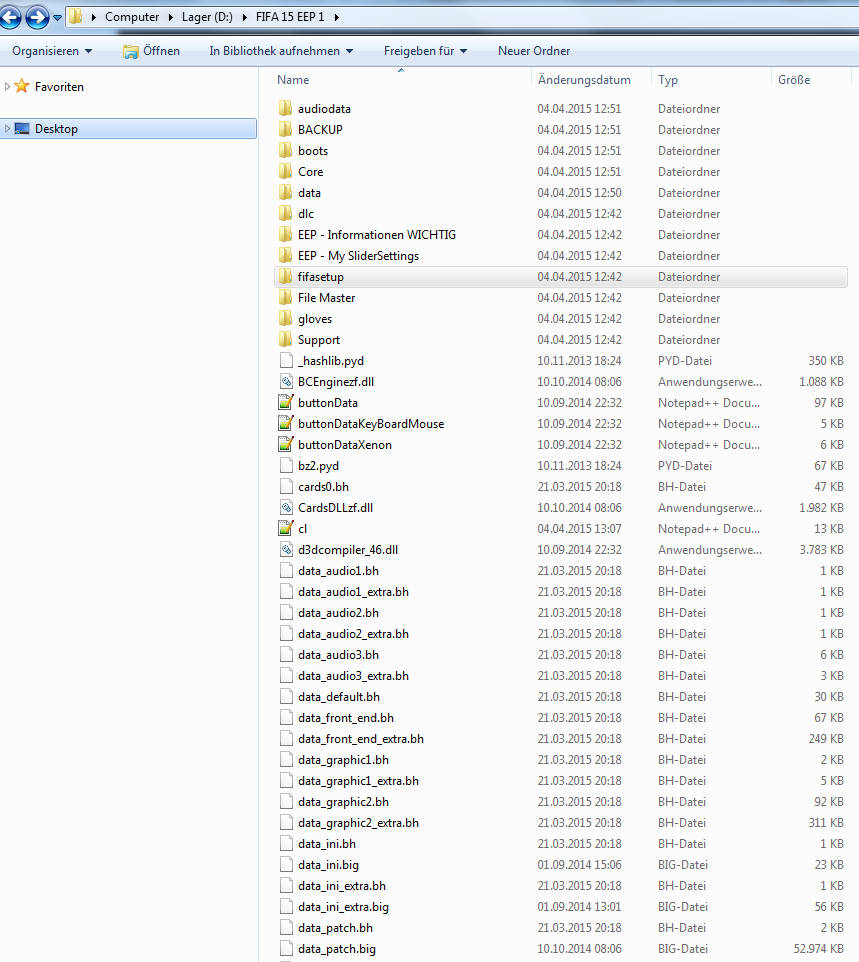Open the Organisieren menu
The height and width of the screenshot is (962, 859).
click(x=52, y=51)
